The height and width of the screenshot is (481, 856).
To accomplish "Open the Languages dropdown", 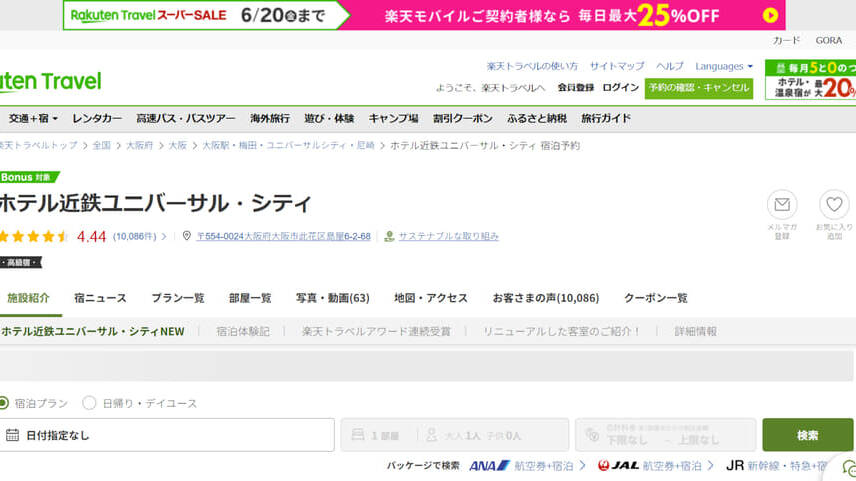I will click(x=724, y=66).
